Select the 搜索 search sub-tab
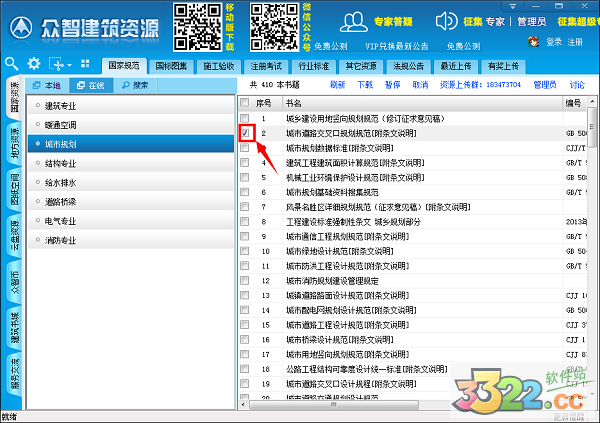Screen dimensions: 600x423 [x=135, y=85]
